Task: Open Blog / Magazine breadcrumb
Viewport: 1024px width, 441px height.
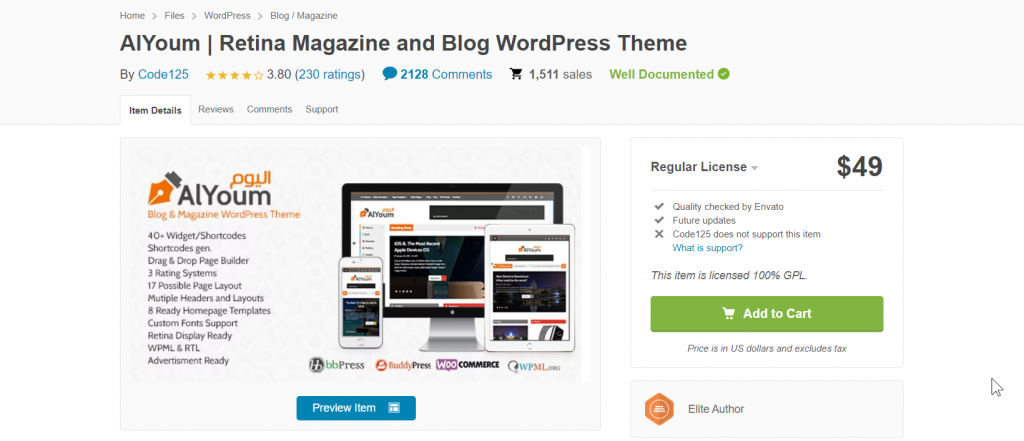Action: (x=305, y=15)
